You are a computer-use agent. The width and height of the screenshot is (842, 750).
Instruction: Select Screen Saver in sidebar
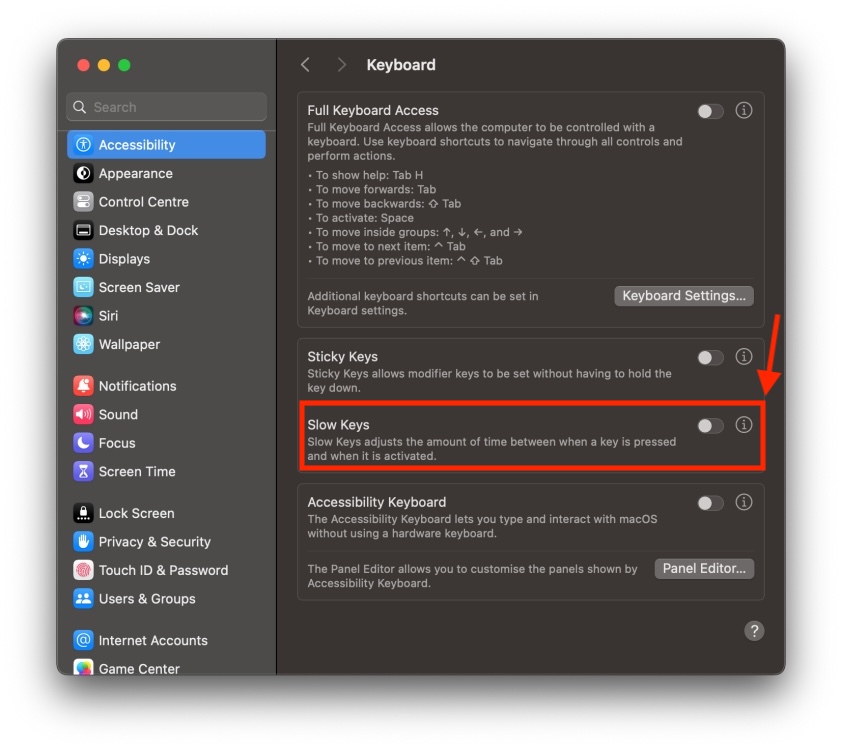[166, 287]
